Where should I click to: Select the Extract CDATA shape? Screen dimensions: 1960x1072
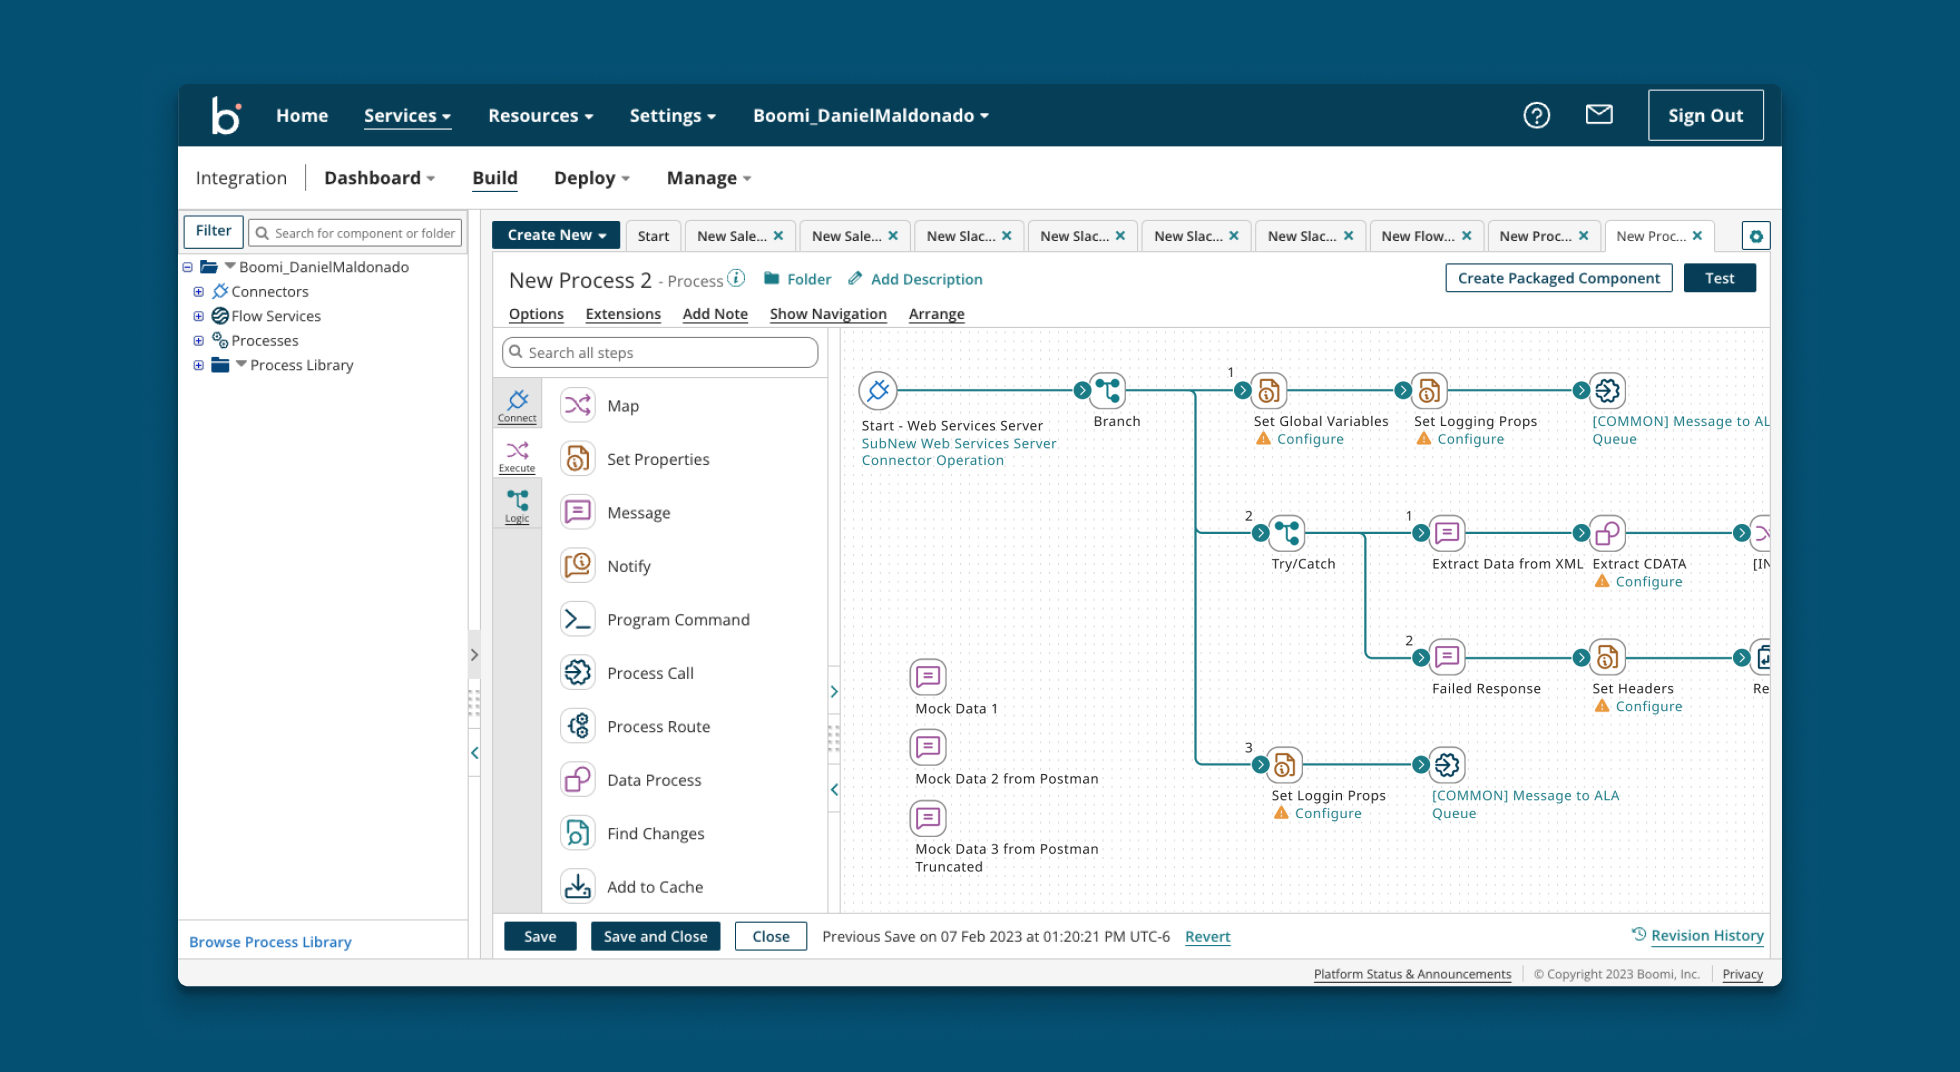point(1607,533)
